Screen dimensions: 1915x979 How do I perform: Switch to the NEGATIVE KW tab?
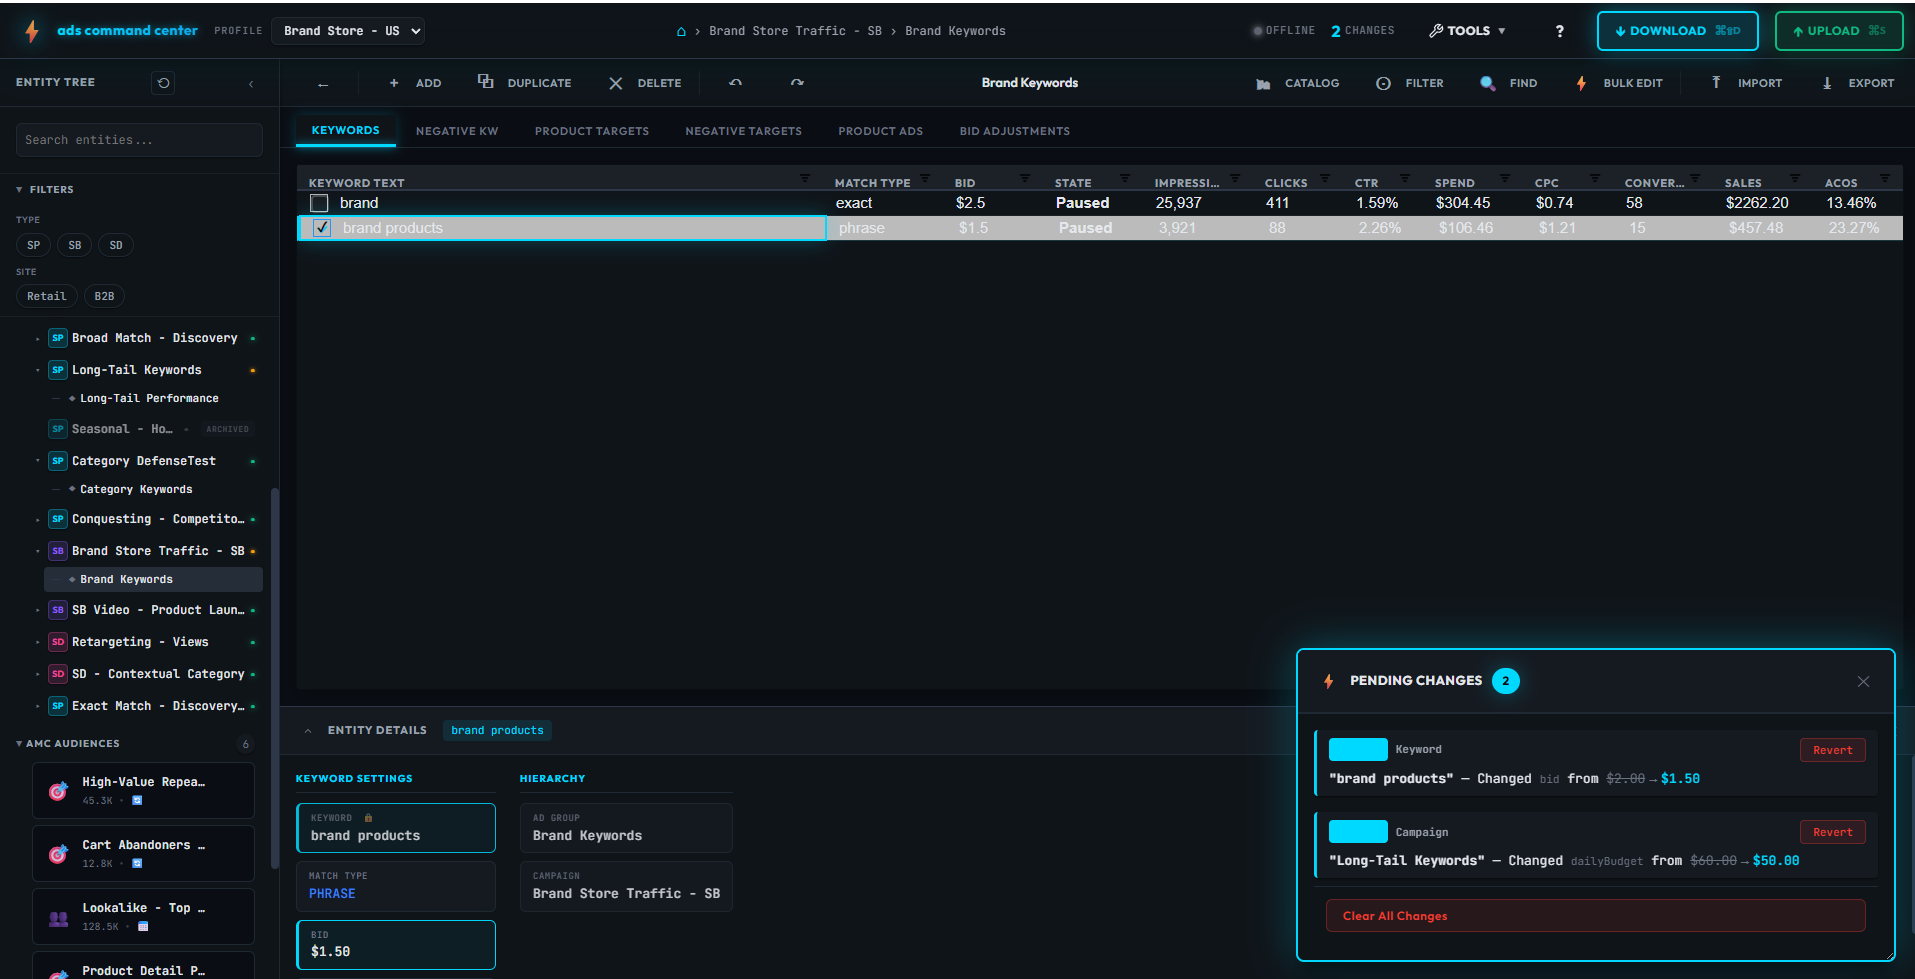click(457, 130)
